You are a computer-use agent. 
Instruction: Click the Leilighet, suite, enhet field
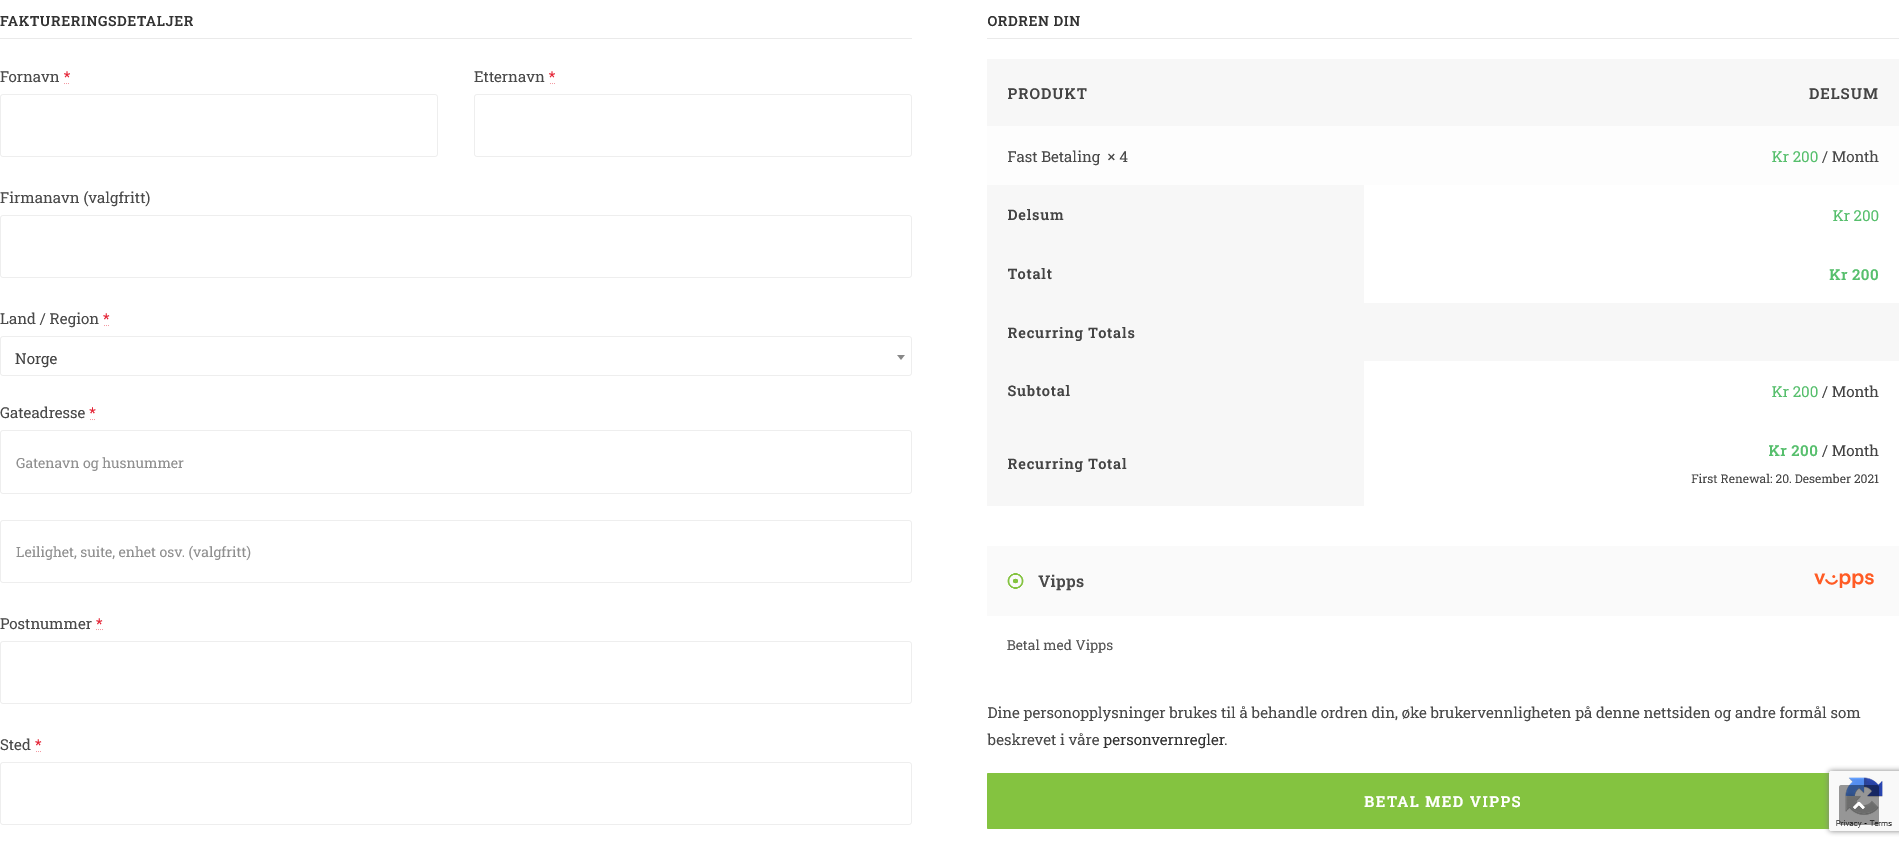coord(456,552)
